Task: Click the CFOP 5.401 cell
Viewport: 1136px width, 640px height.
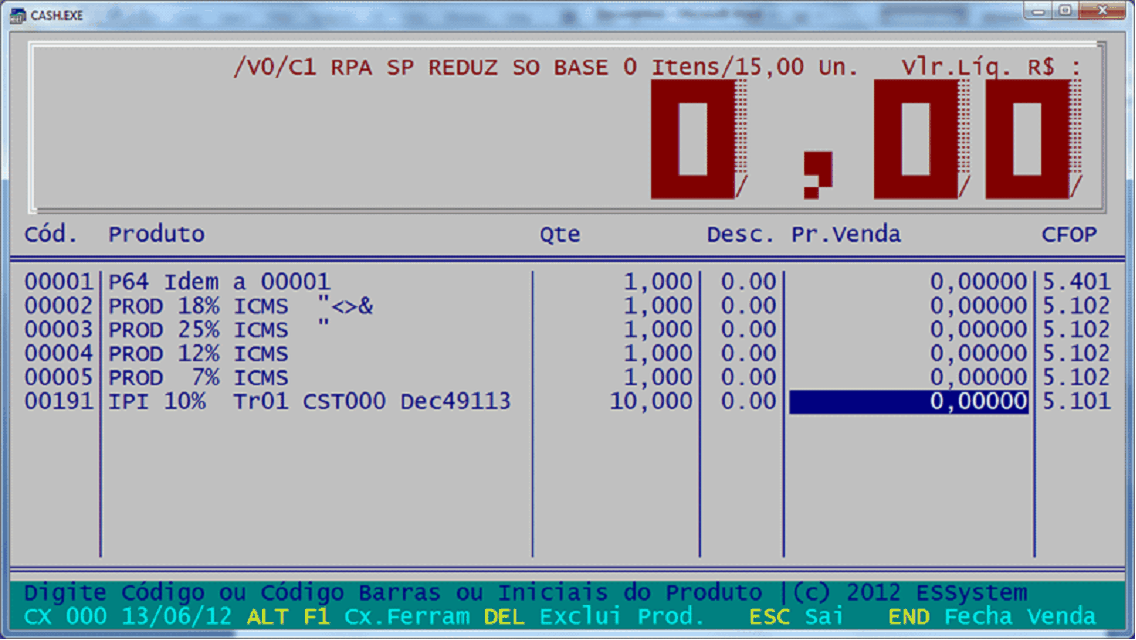Action: tap(1076, 282)
